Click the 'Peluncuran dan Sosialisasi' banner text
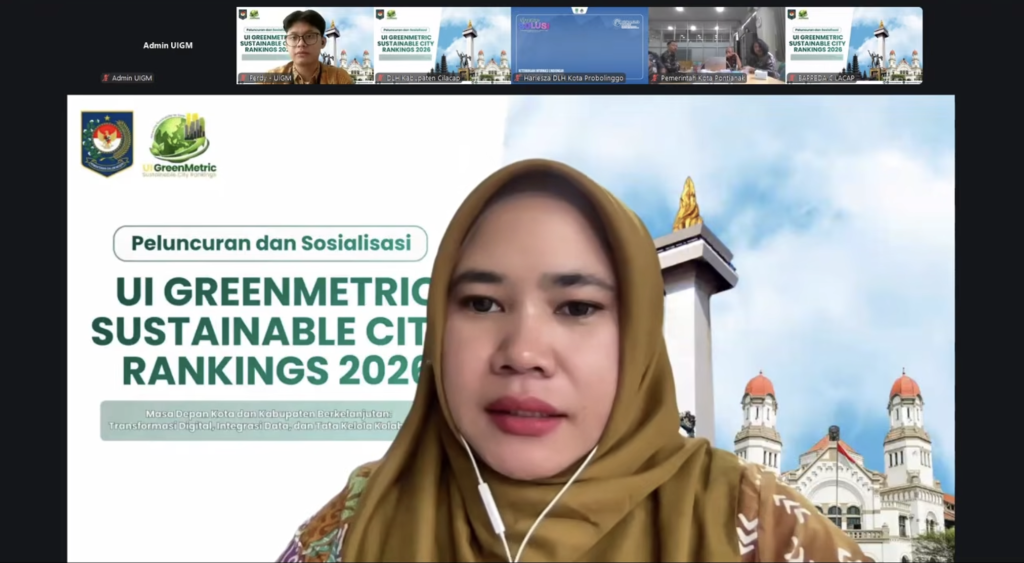This screenshot has height=563, width=1024. pyautogui.click(x=270, y=244)
